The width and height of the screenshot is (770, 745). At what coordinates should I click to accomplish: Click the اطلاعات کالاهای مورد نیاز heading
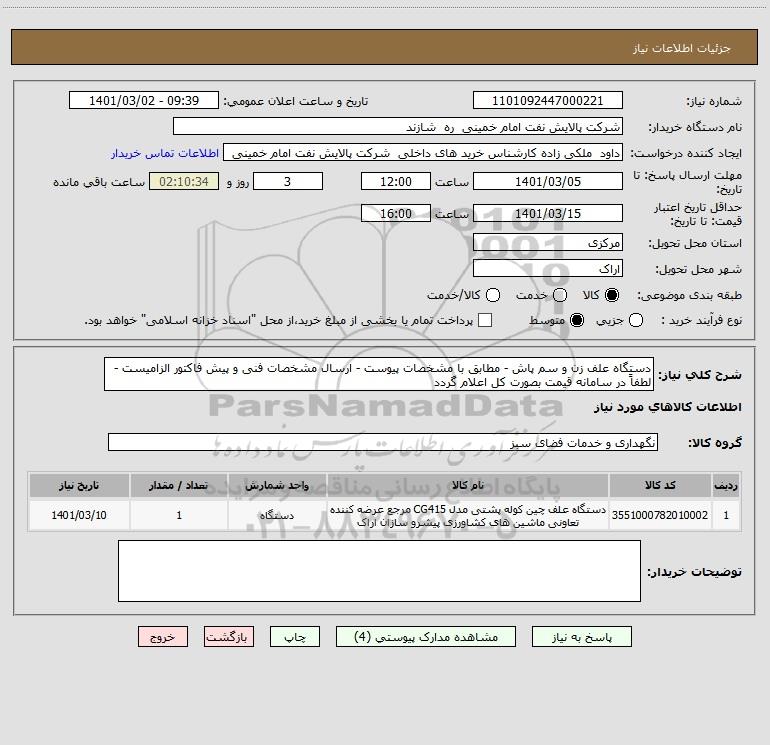pyautogui.click(x=668, y=407)
